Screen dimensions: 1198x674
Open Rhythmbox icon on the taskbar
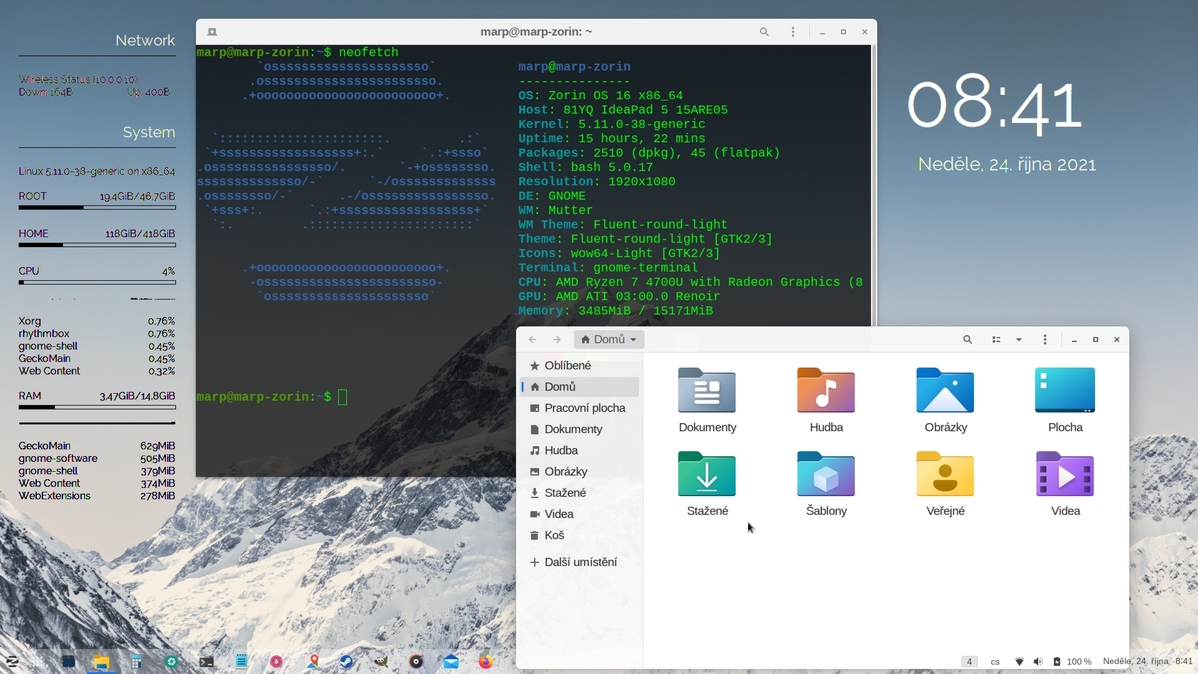[416, 662]
